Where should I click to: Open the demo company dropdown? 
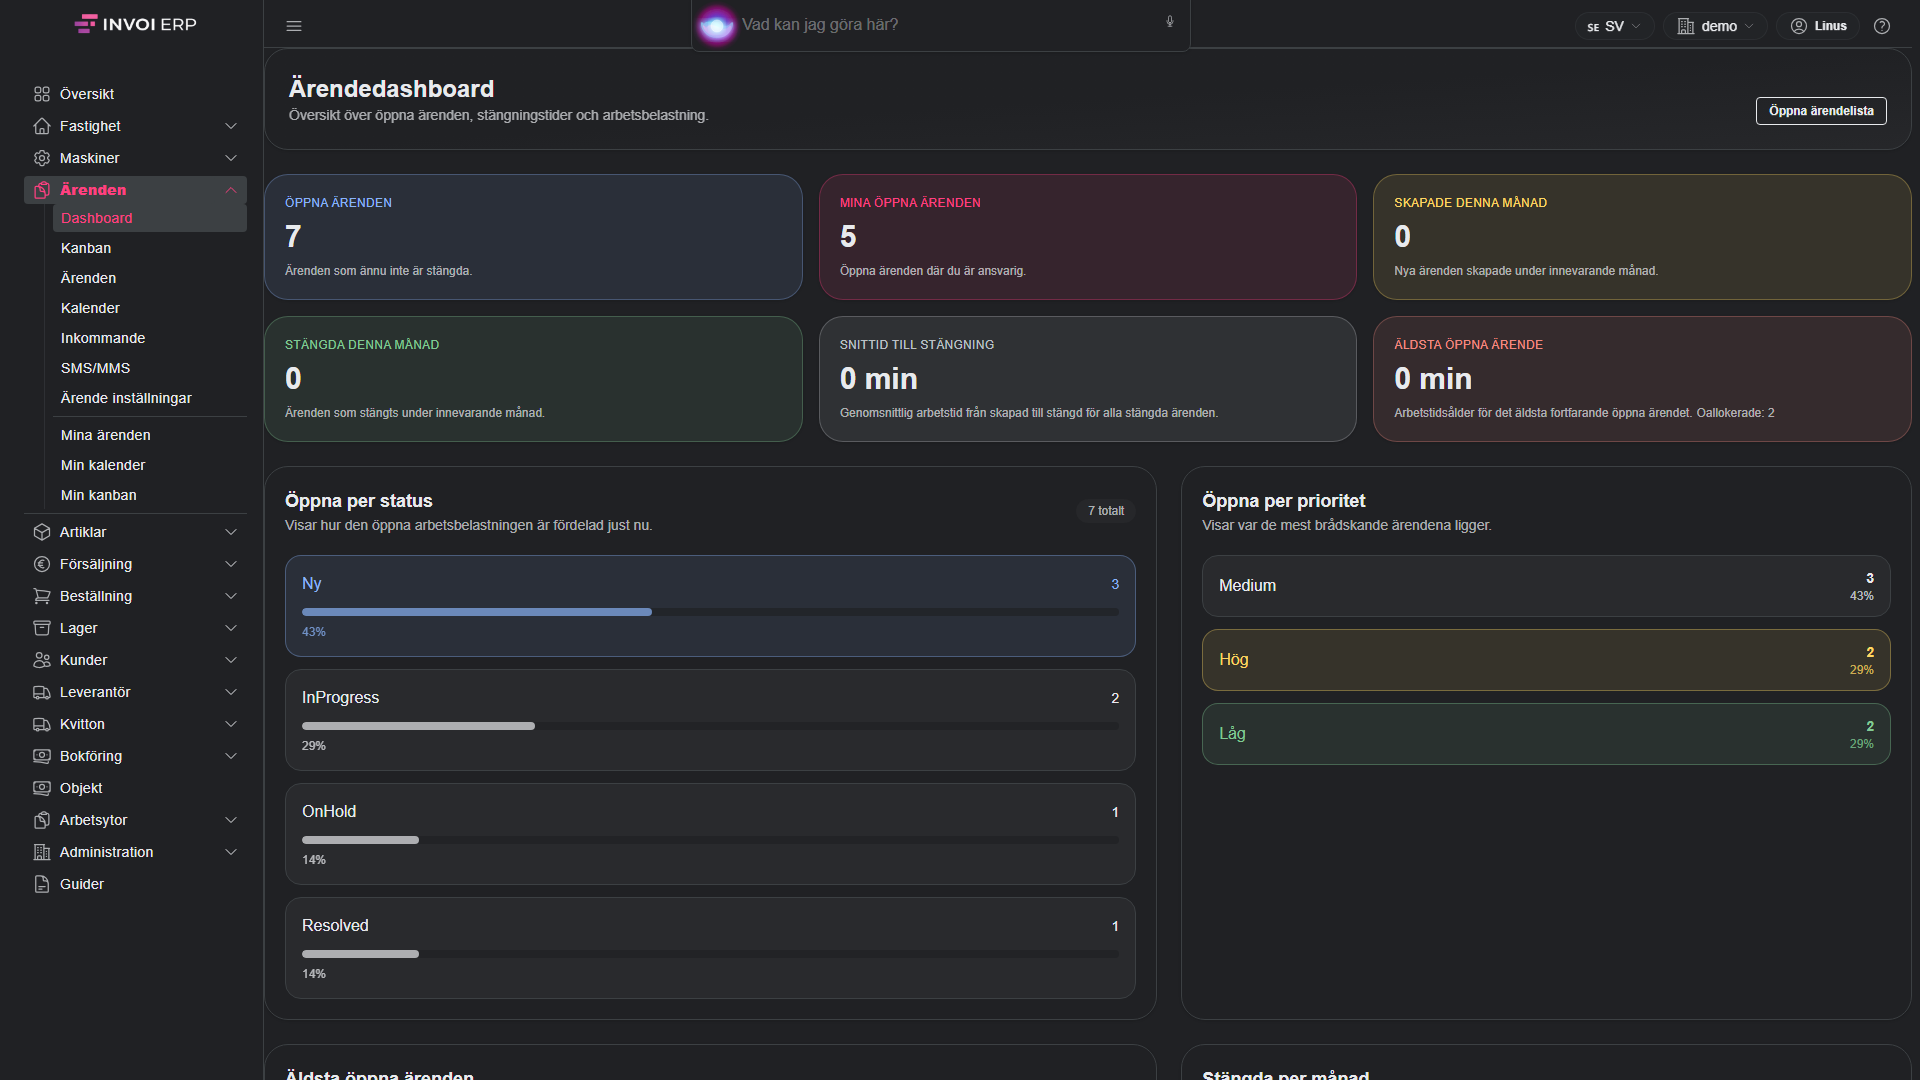pyautogui.click(x=1716, y=26)
